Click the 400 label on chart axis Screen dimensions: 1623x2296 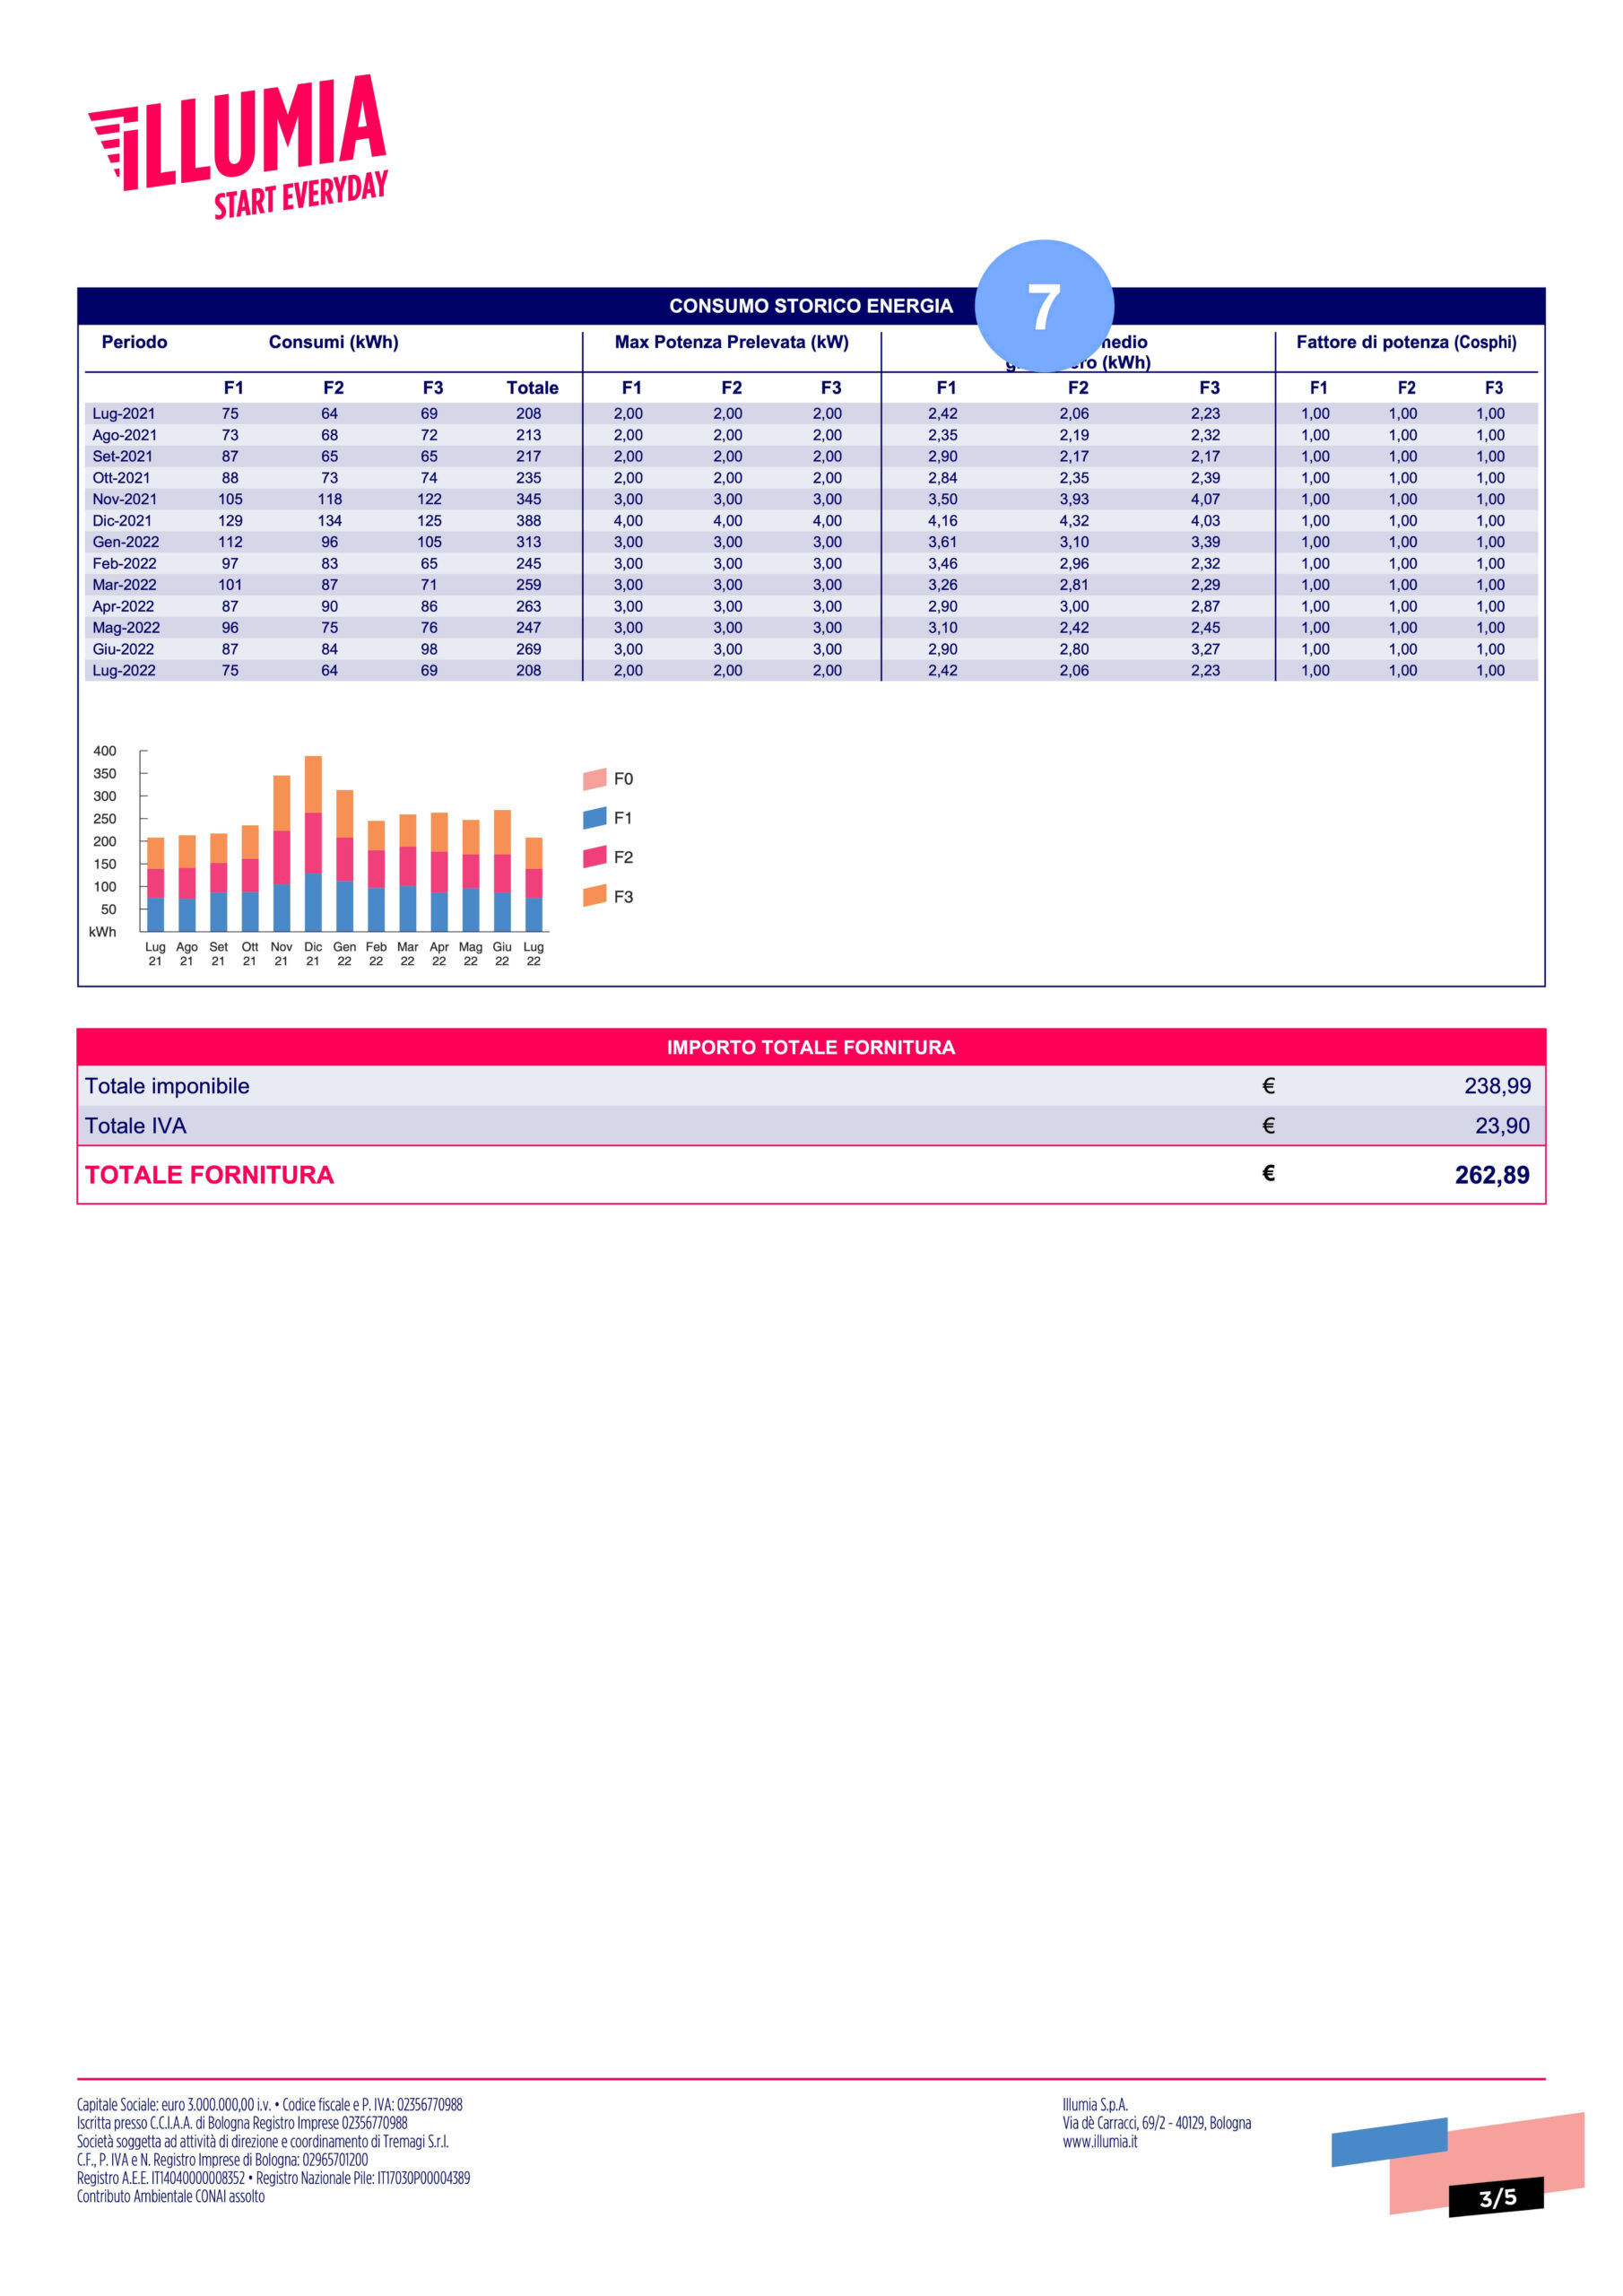(x=105, y=751)
